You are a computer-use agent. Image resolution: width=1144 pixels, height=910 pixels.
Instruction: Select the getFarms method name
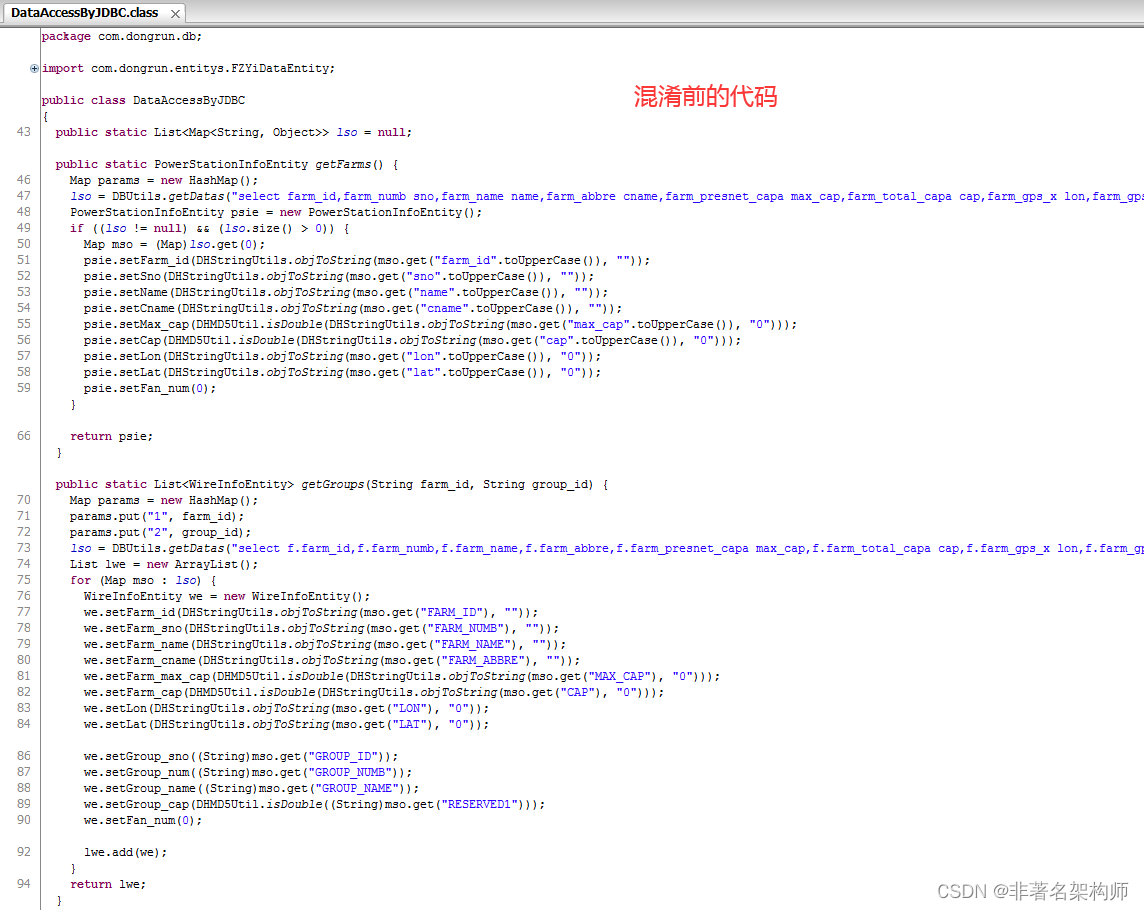(343, 165)
